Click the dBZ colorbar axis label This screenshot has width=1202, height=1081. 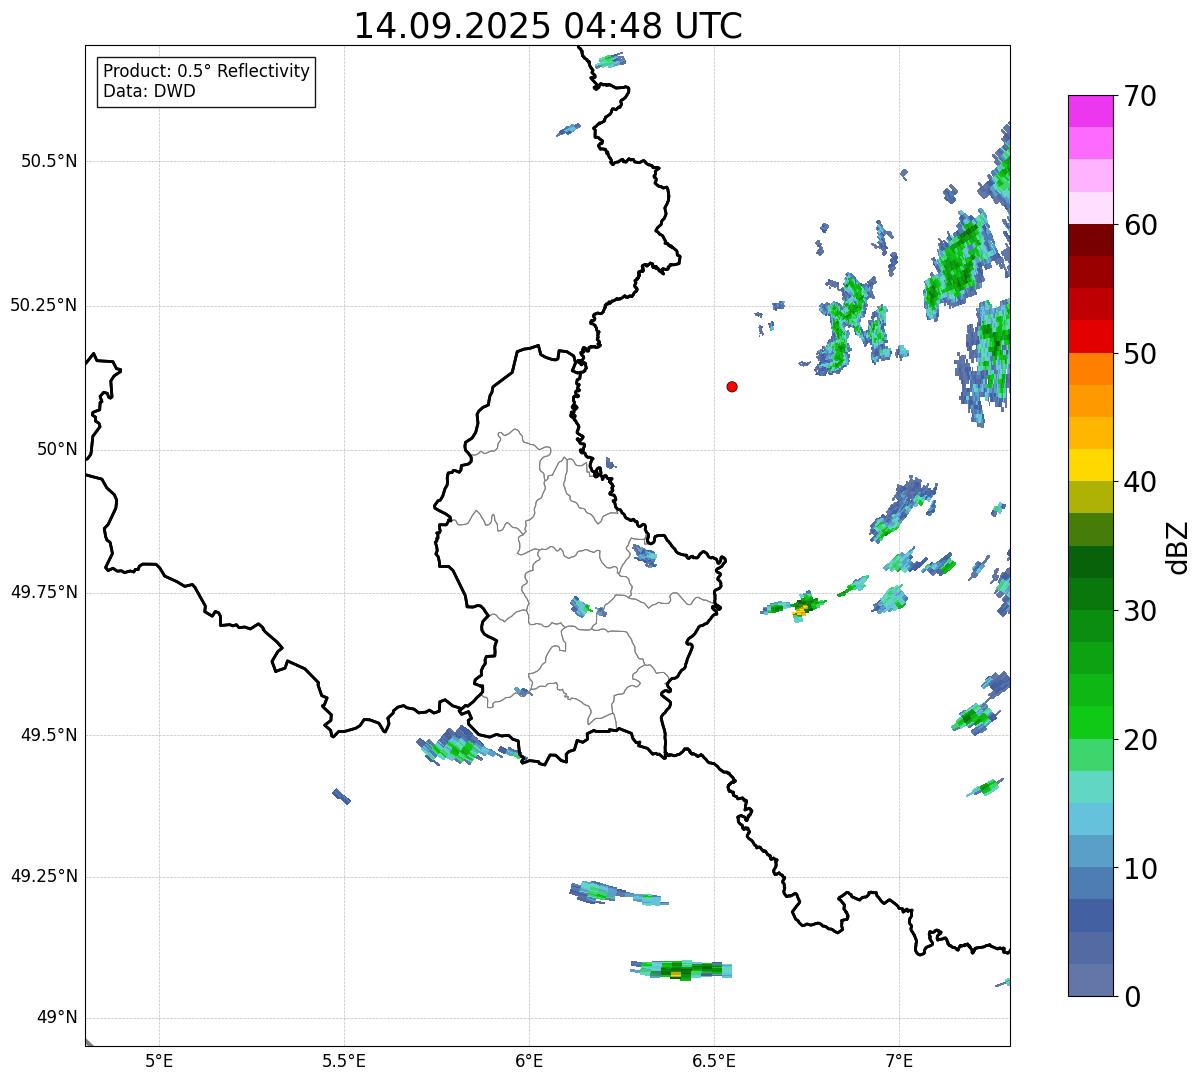tap(1177, 547)
